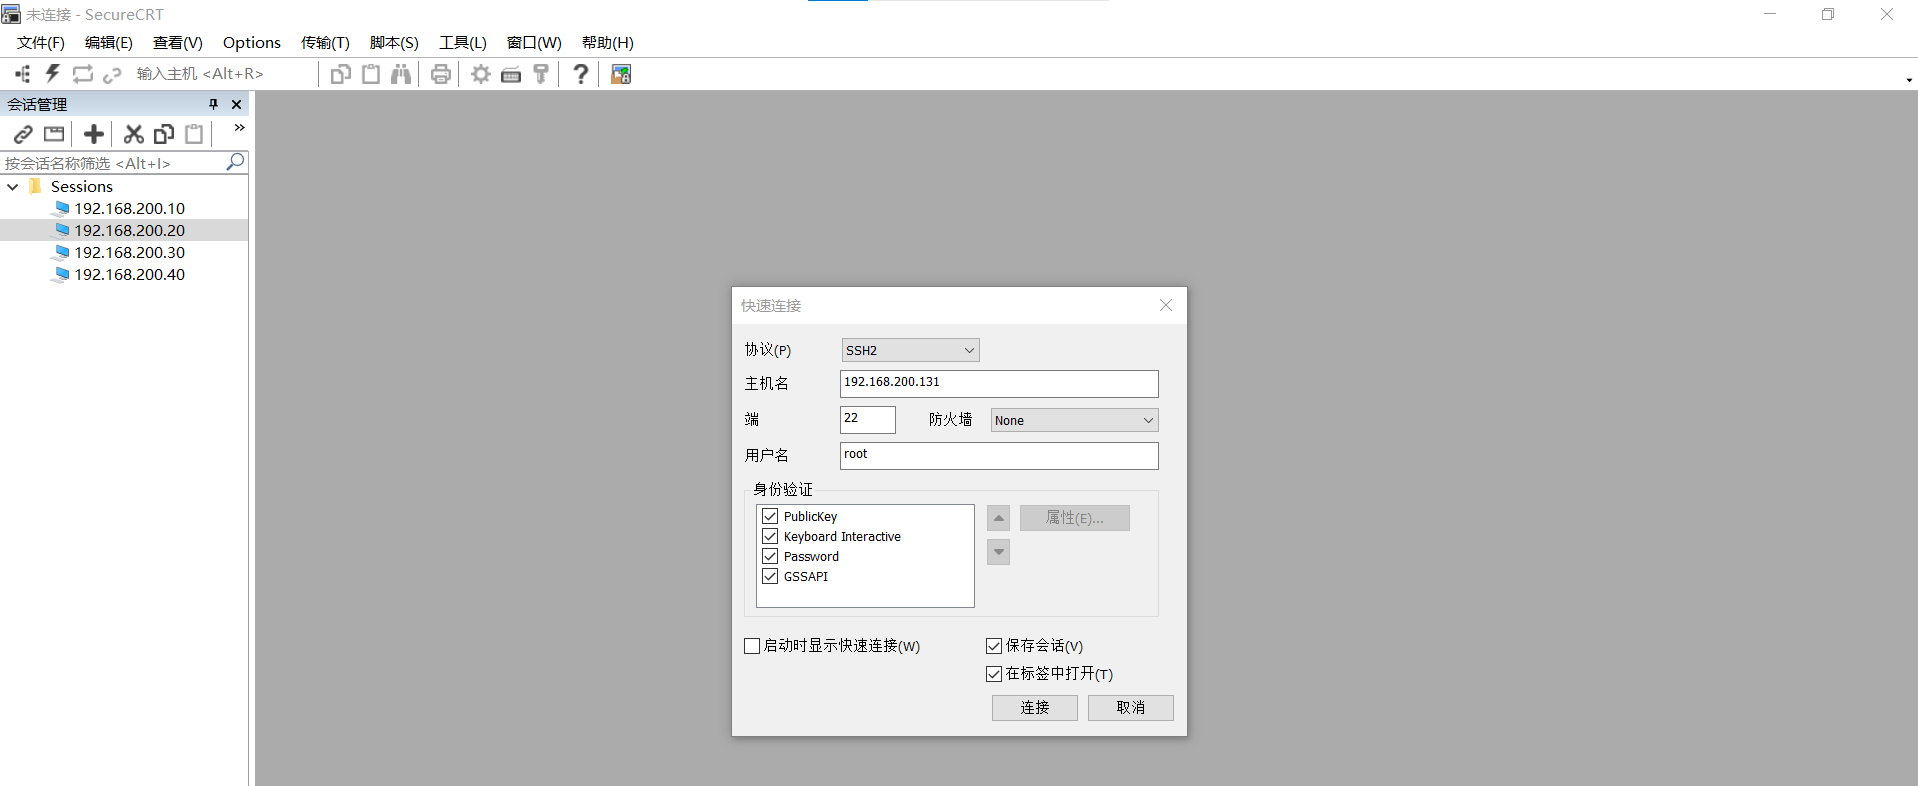The image size is (1918, 786).
Task: Click the main toolbar paste clipboard icon
Action: click(371, 74)
